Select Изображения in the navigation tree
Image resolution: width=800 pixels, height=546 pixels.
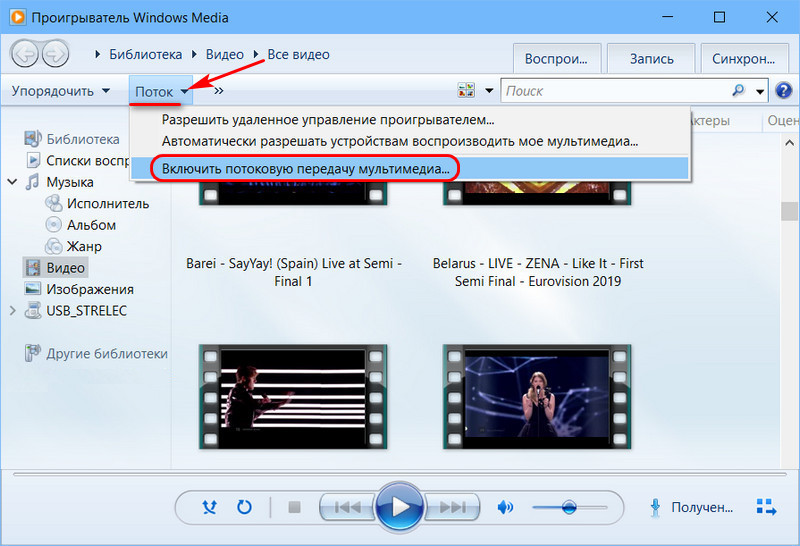(80, 289)
